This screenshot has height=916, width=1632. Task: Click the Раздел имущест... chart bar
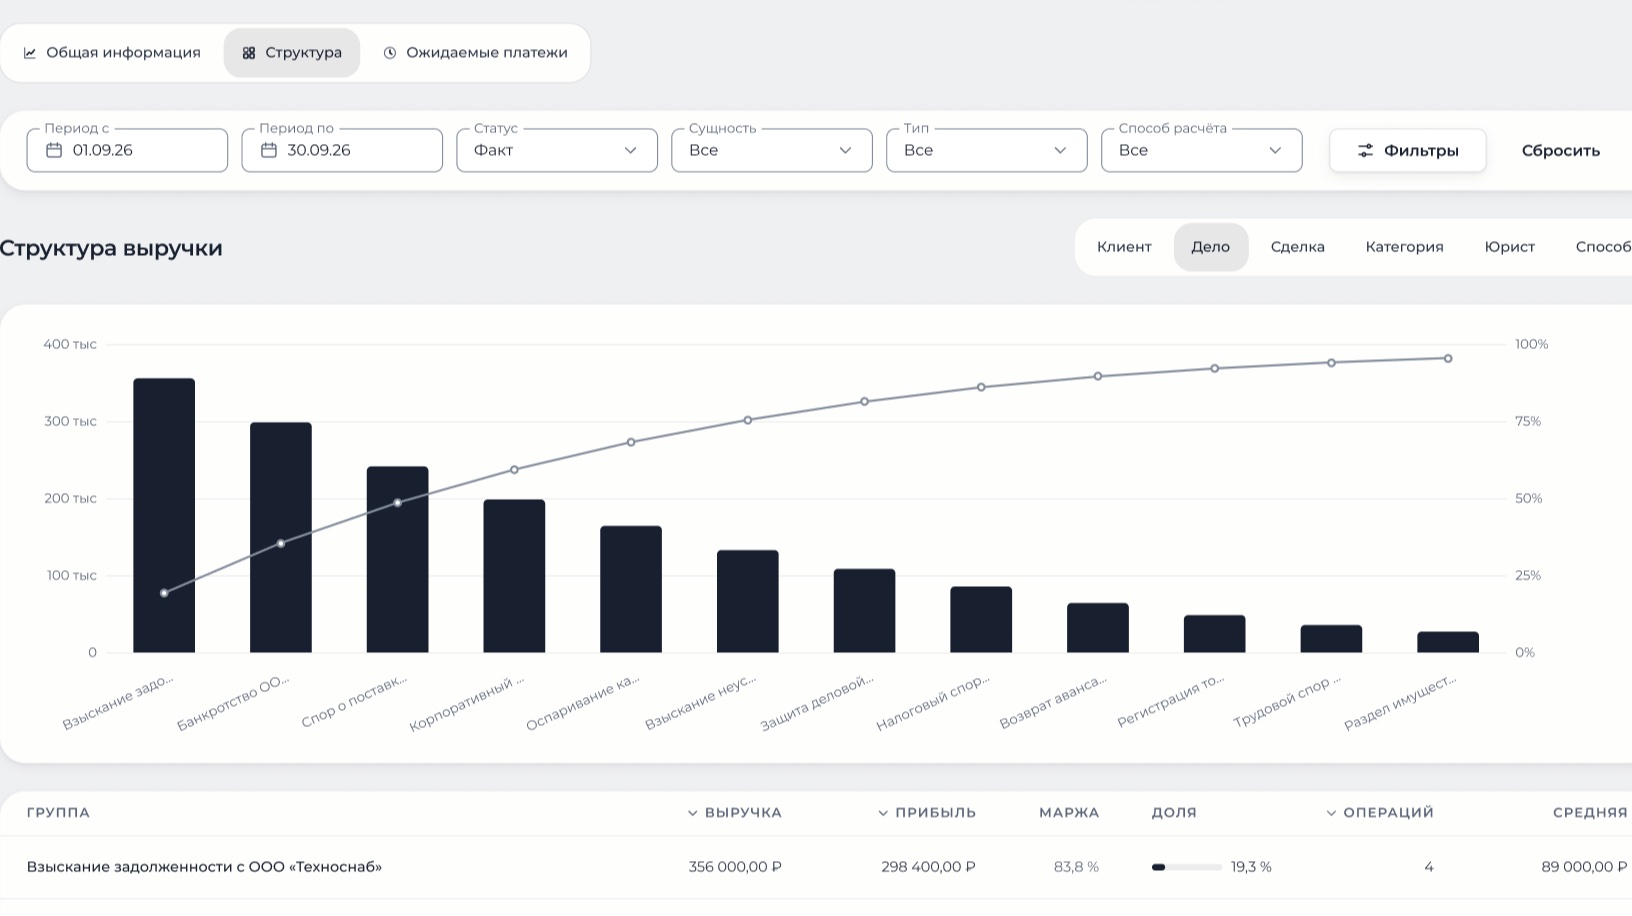coord(1448,642)
